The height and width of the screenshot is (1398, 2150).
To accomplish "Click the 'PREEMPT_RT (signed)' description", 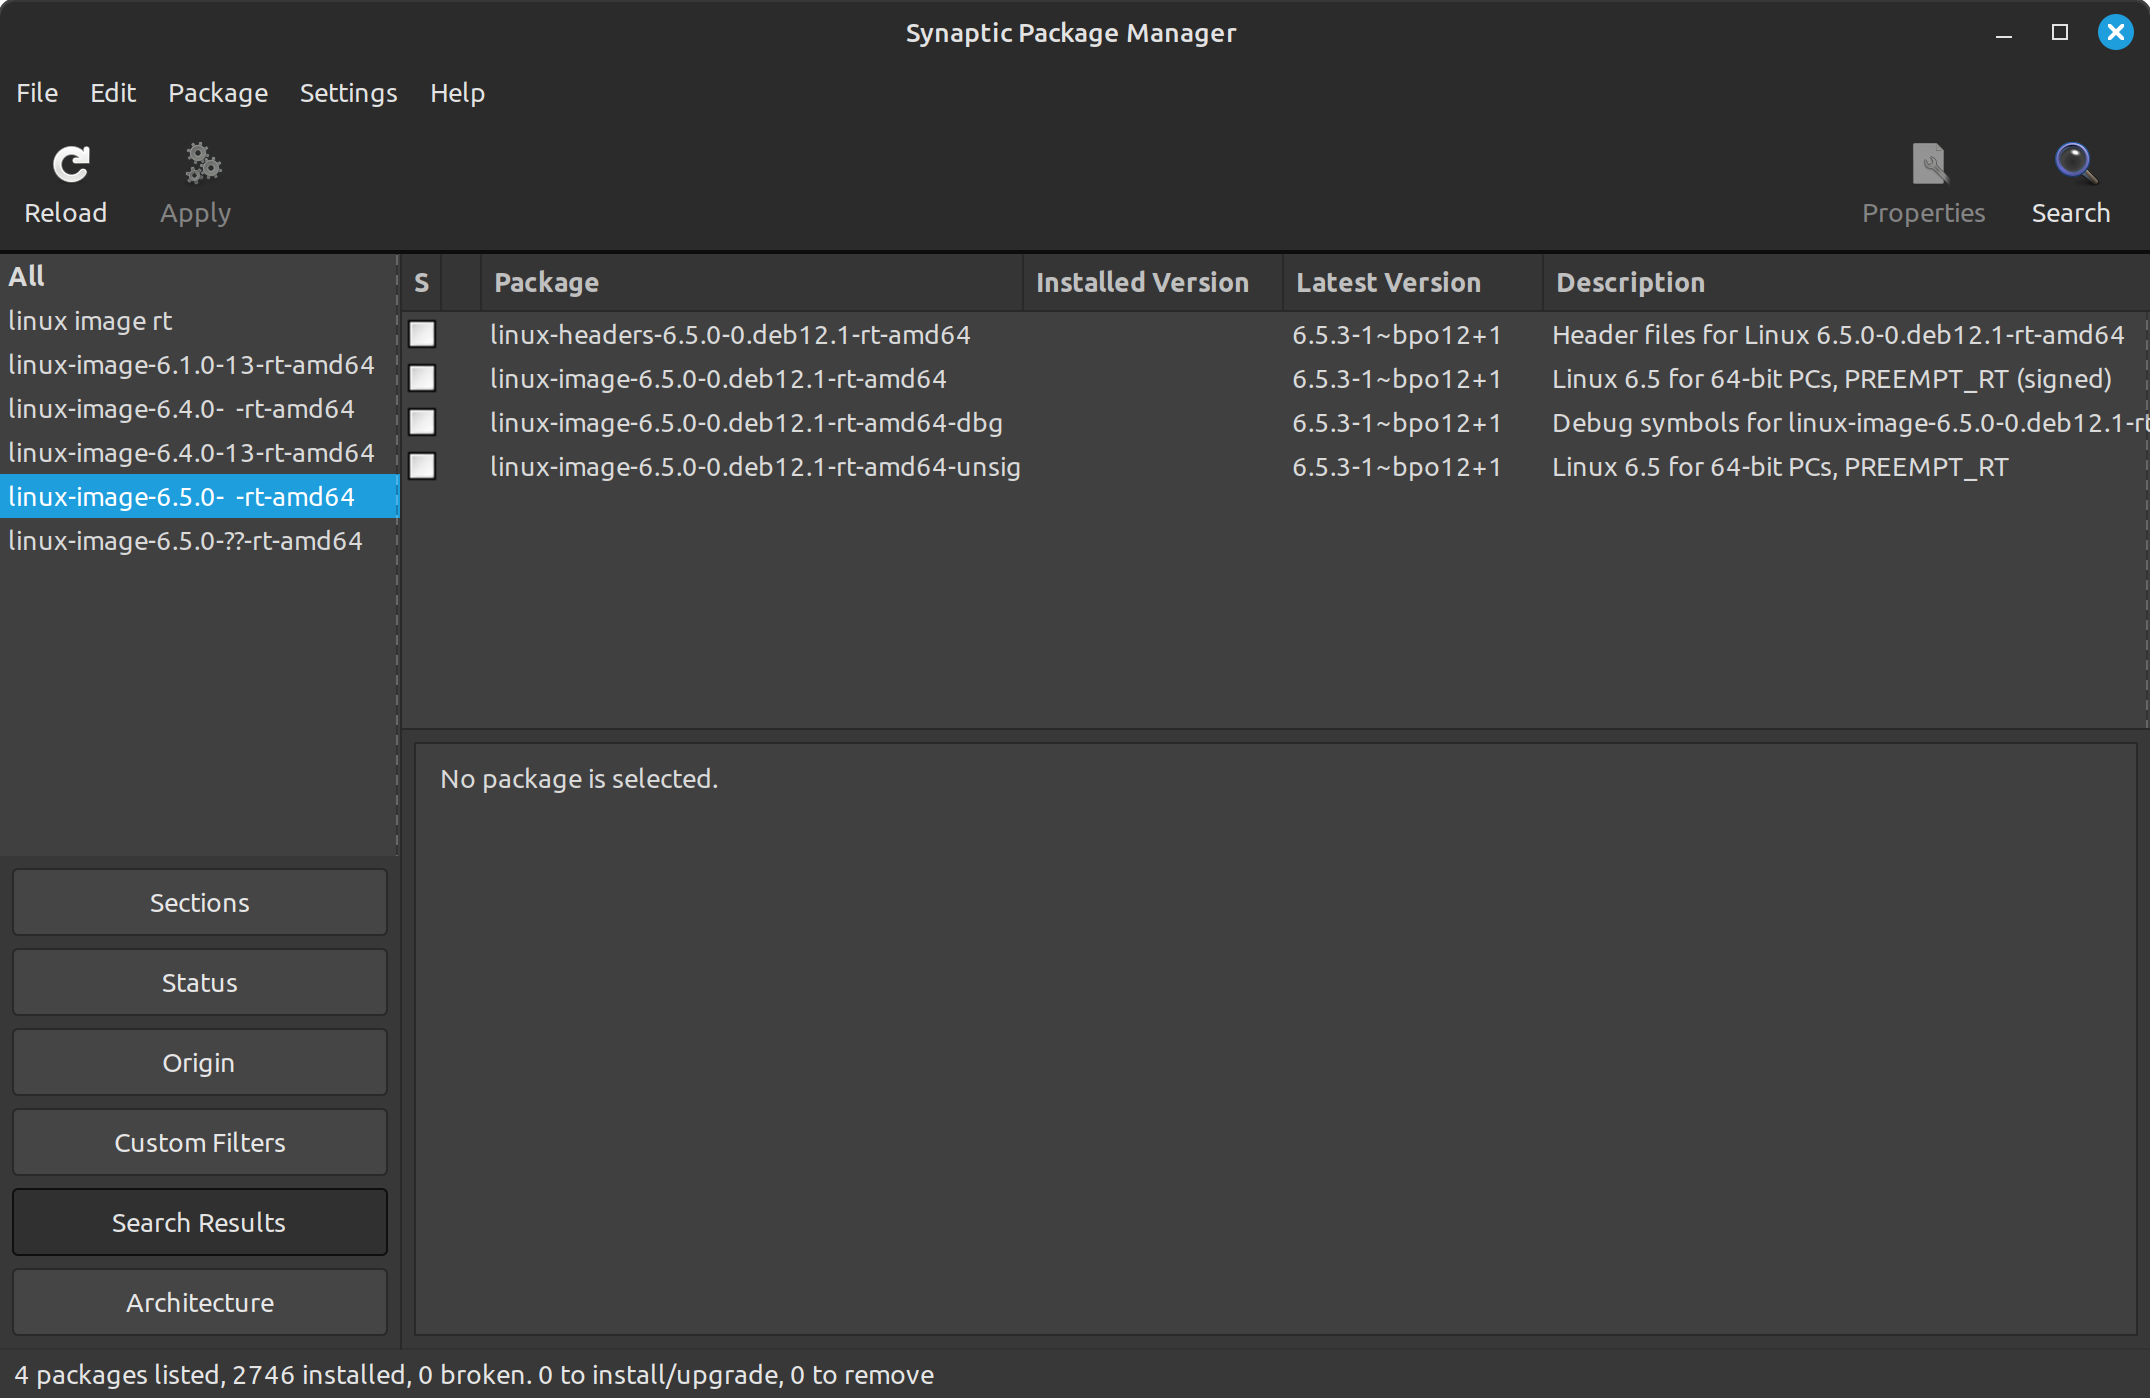I will coord(1832,379).
